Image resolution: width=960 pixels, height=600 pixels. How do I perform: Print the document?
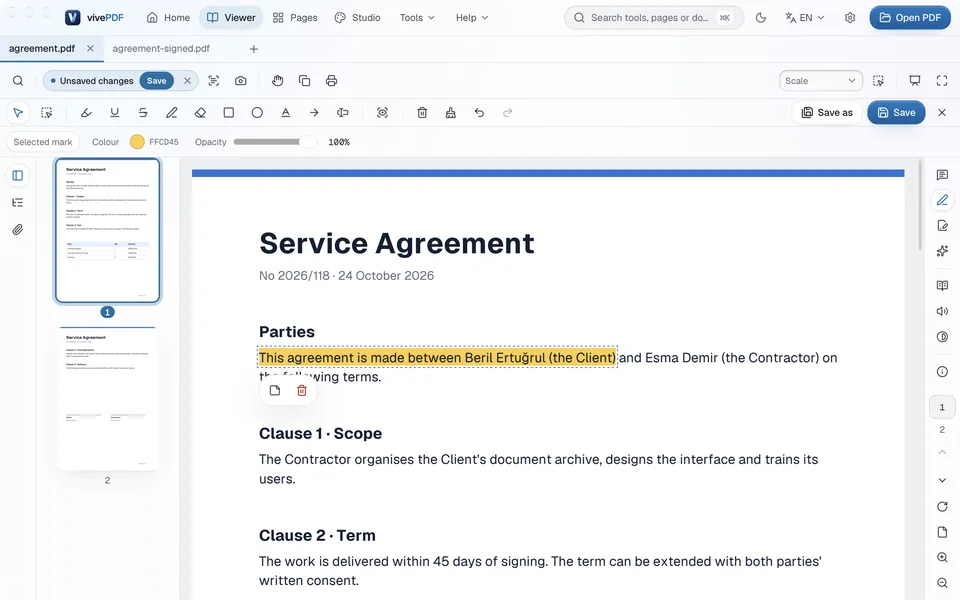(331, 81)
